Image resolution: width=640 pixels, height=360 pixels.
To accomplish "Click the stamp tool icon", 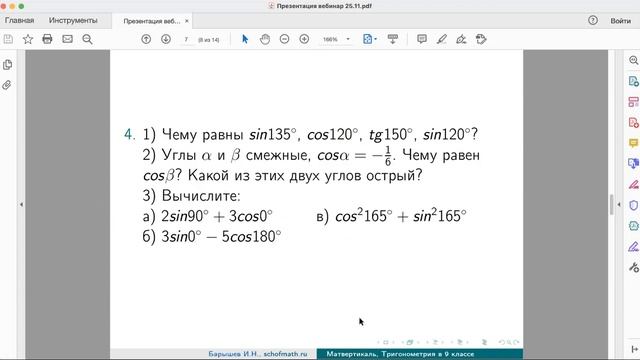I will pyautogui.click(x=481, y=39).
